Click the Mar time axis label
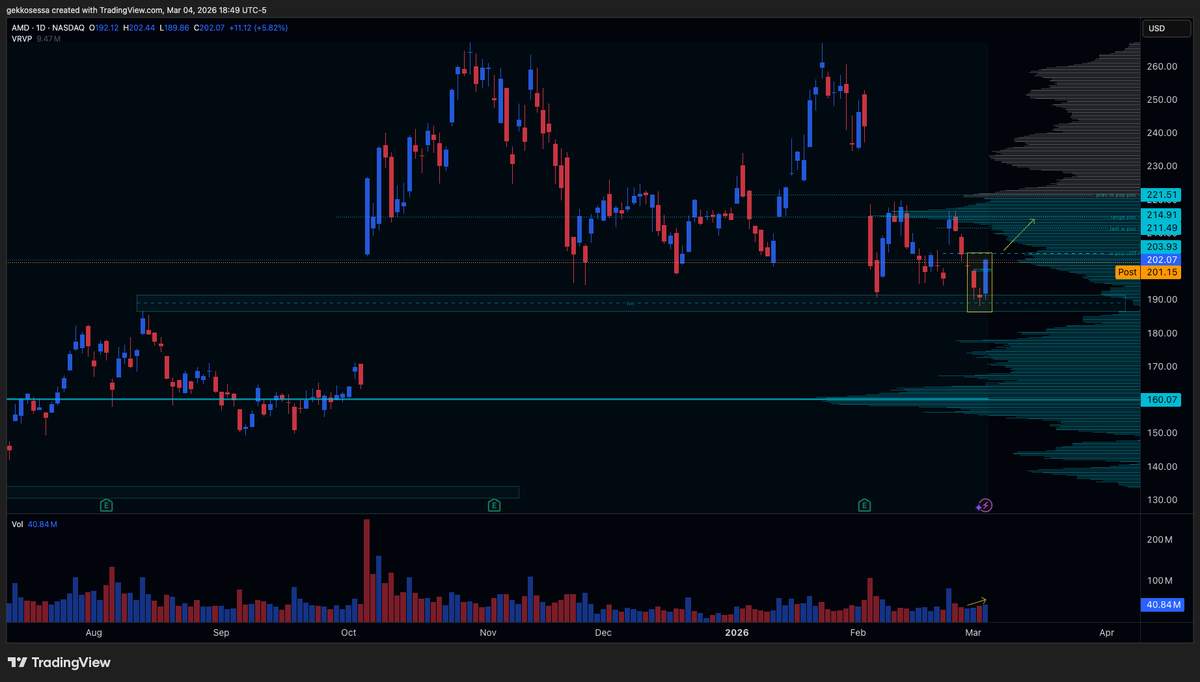 pyautogui.click(x=974, y=633)
